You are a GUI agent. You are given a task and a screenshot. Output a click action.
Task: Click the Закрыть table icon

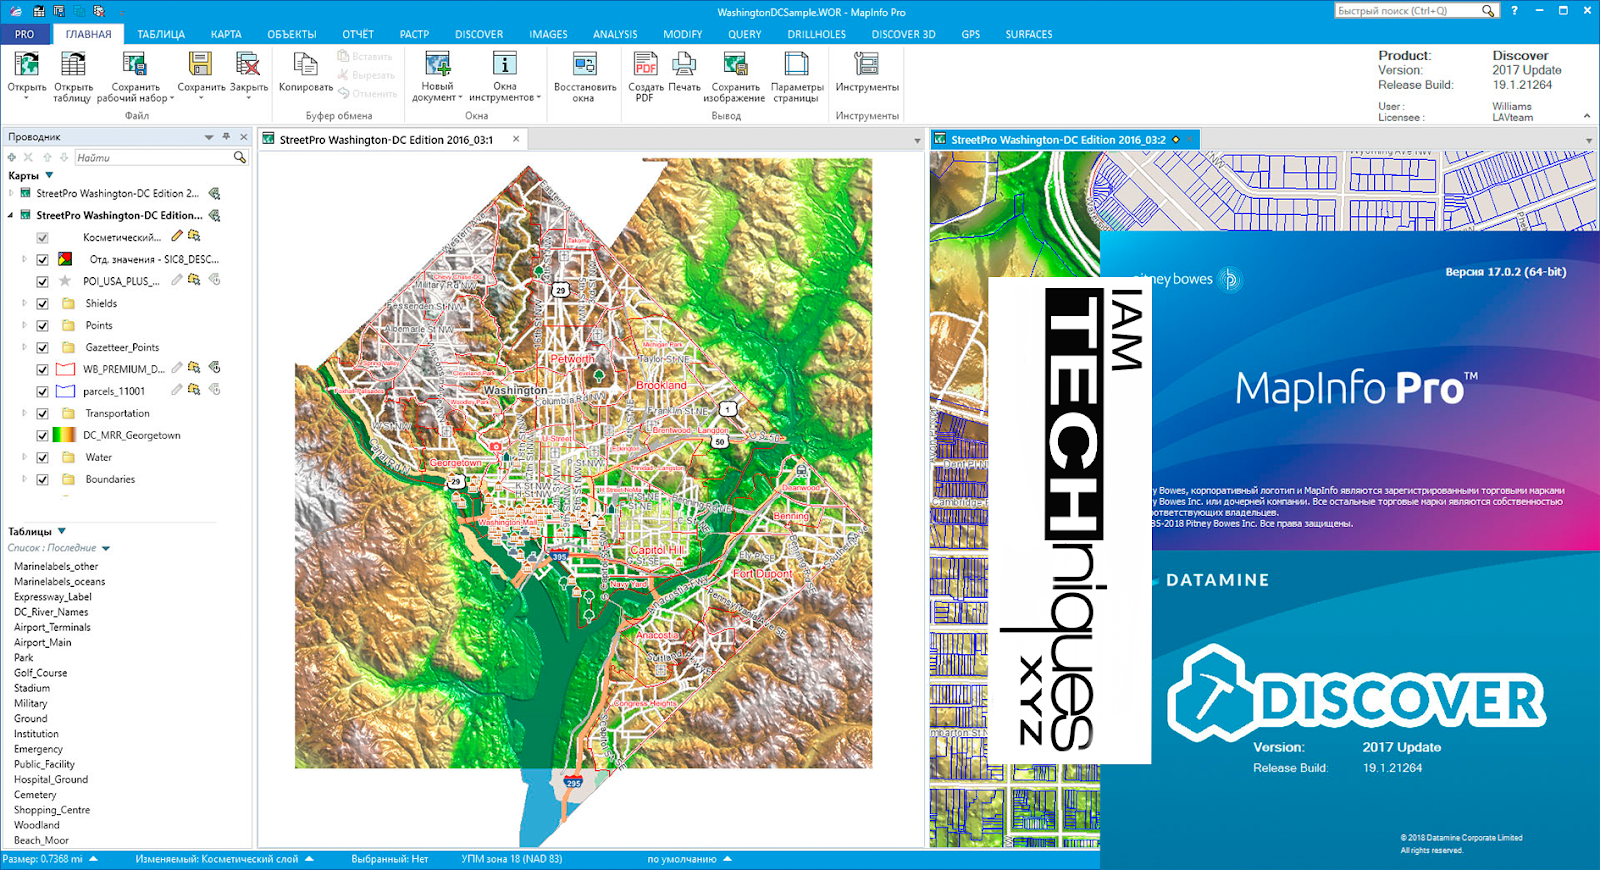(x=248, y=64)
